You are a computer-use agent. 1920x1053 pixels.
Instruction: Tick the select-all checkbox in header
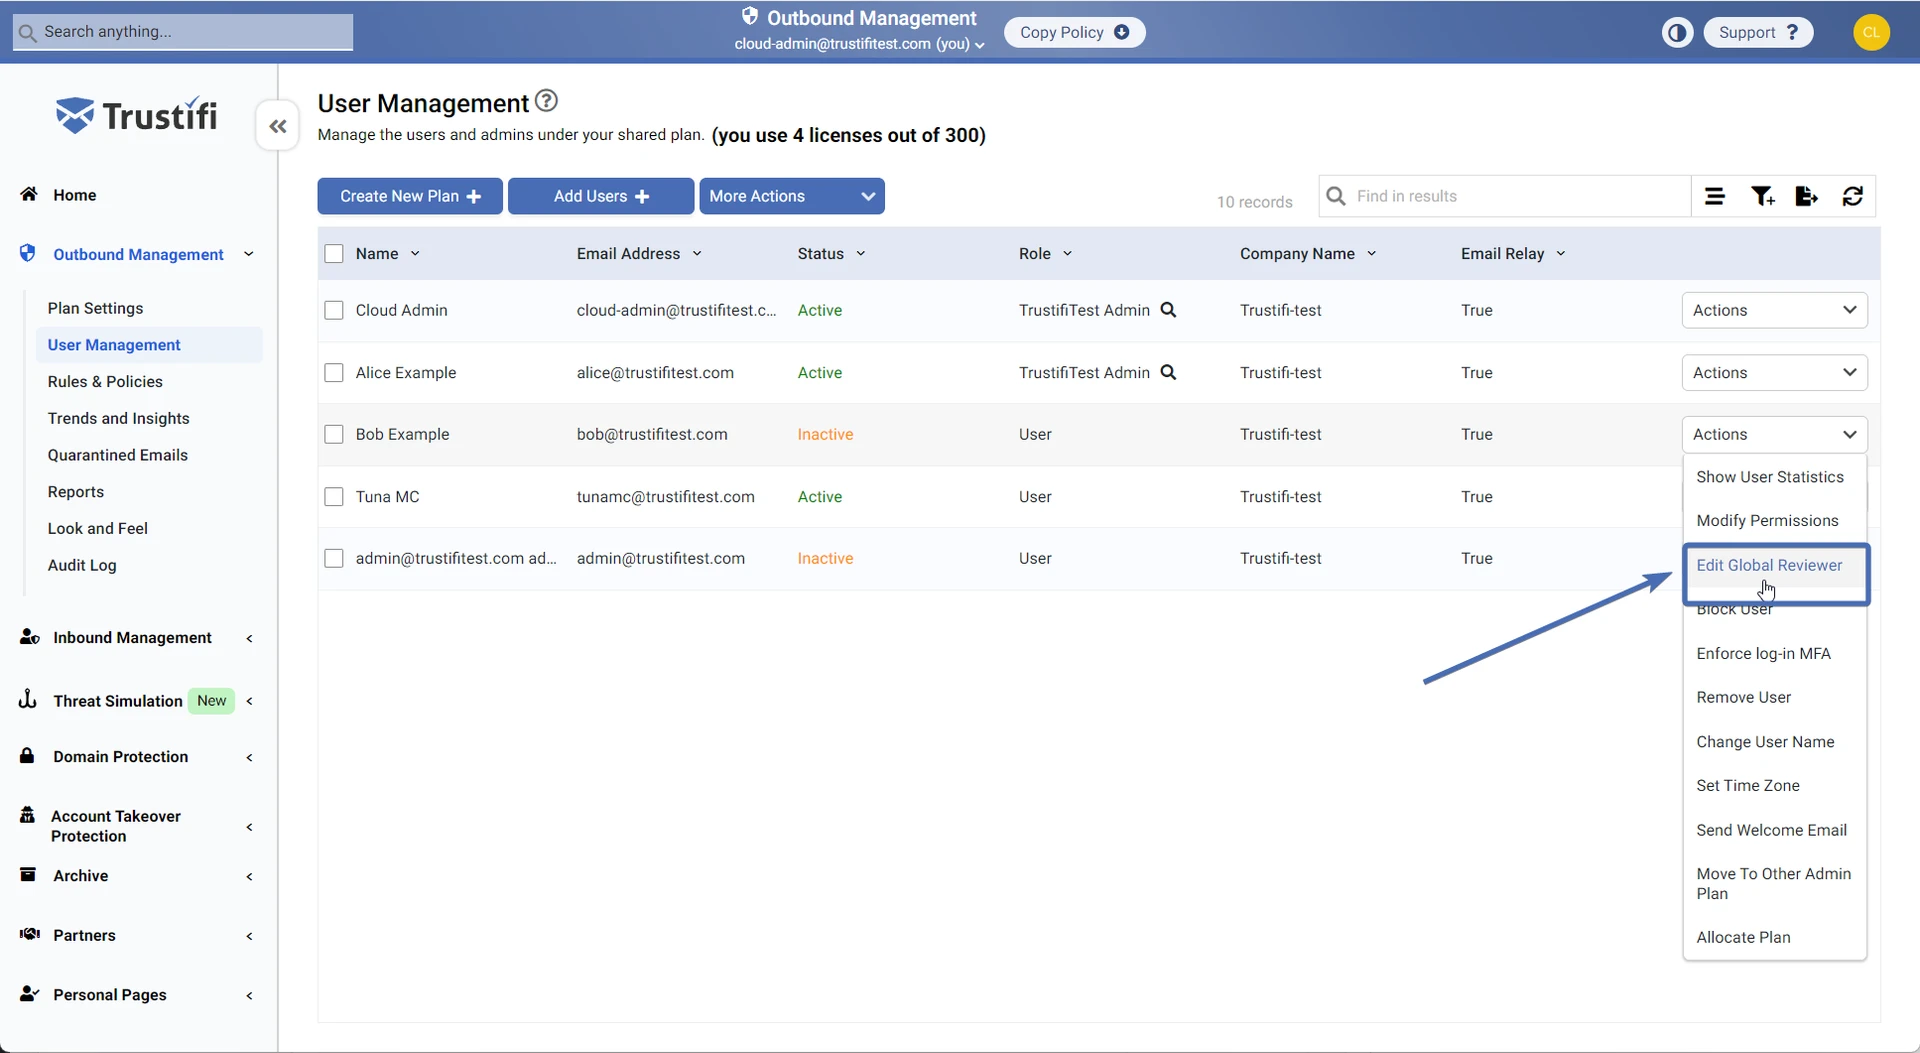(x=334, y=254)
